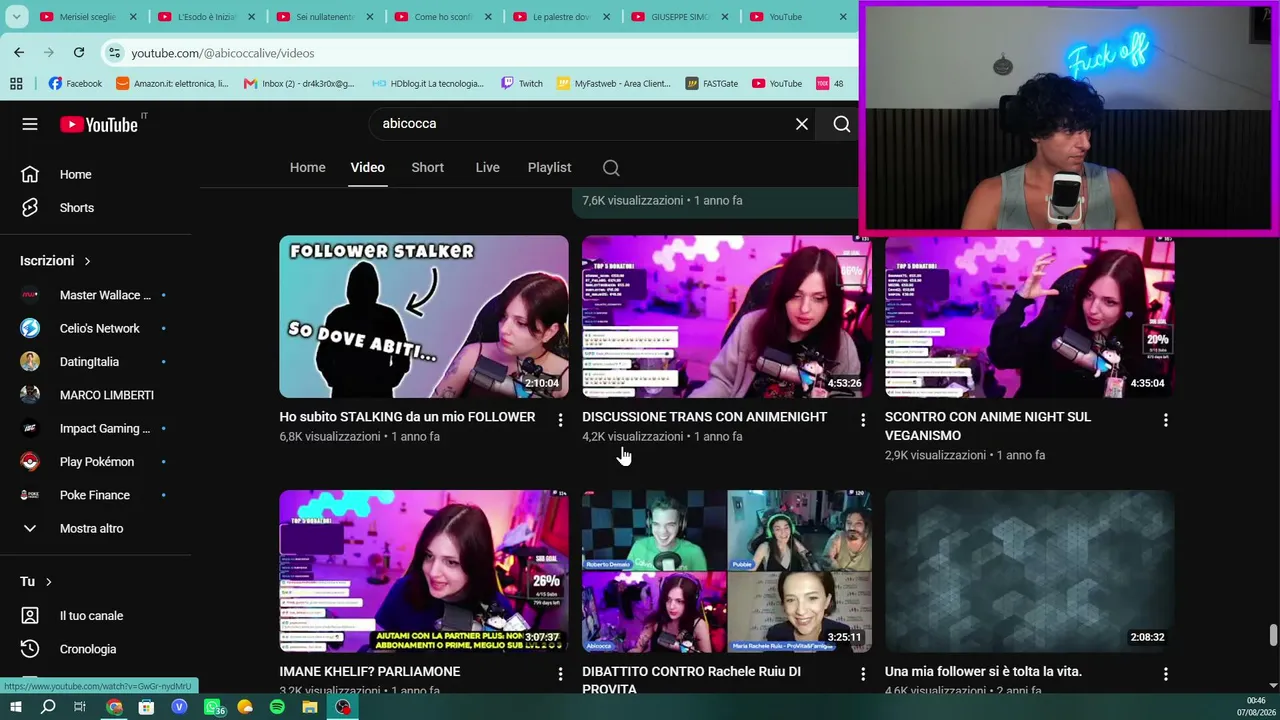
Task: Switch to the 'L'Esodo è Inizia' browser tab
Action: 207,17
